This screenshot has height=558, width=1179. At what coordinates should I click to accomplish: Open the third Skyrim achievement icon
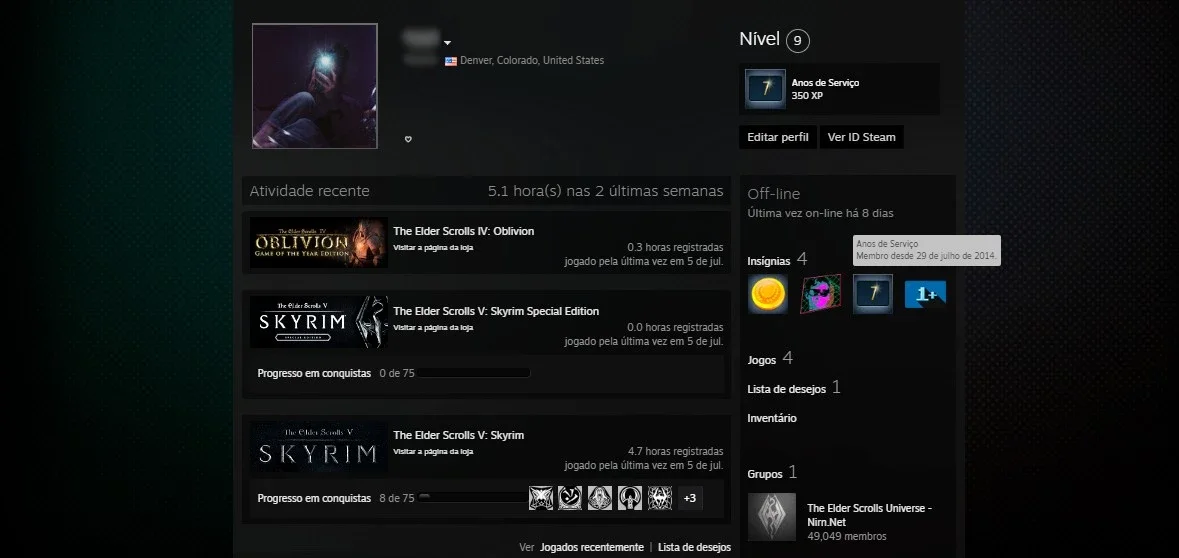(600, 498)
